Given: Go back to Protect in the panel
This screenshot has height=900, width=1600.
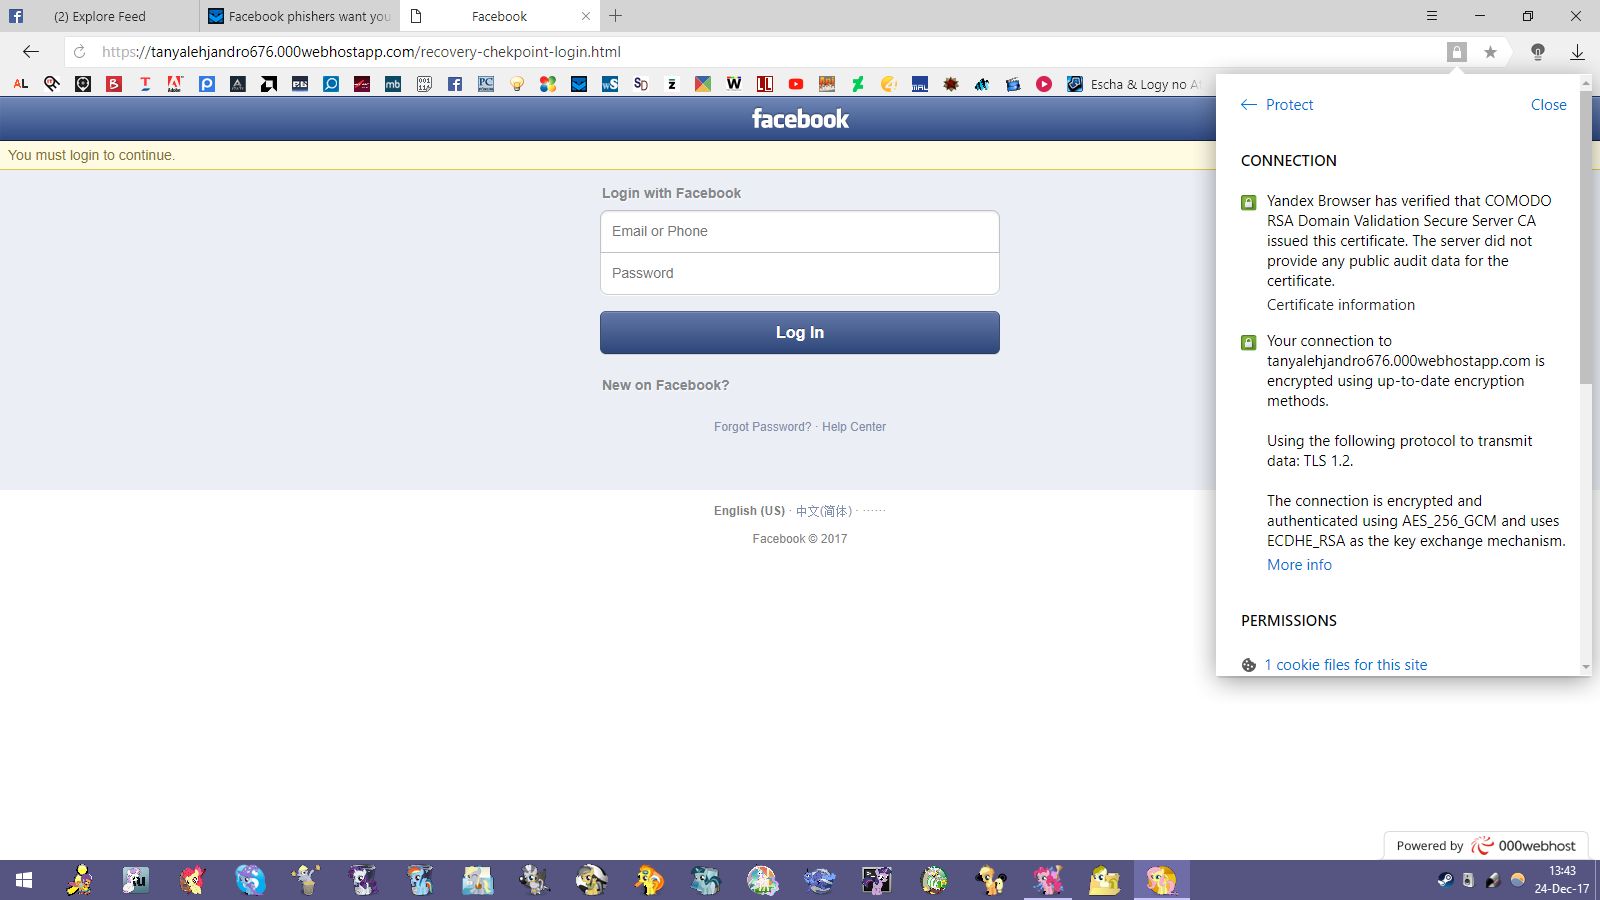Looking at the screenshot, I should 1277,105.
